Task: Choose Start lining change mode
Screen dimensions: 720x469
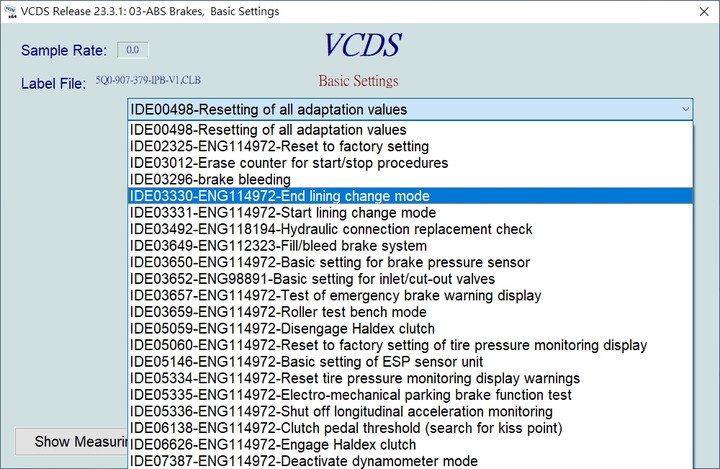Action: 410,213
